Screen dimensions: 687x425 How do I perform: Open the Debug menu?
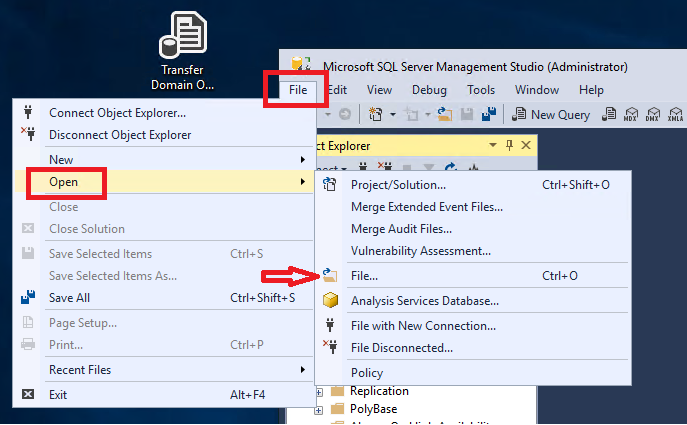429,90
